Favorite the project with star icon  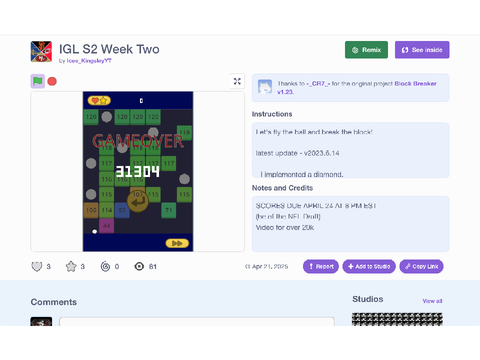pos(71,266)
